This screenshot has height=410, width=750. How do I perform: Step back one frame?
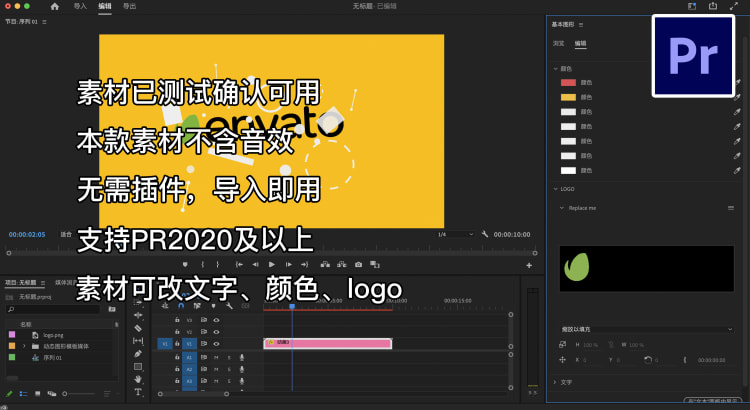tap(255, 265)
